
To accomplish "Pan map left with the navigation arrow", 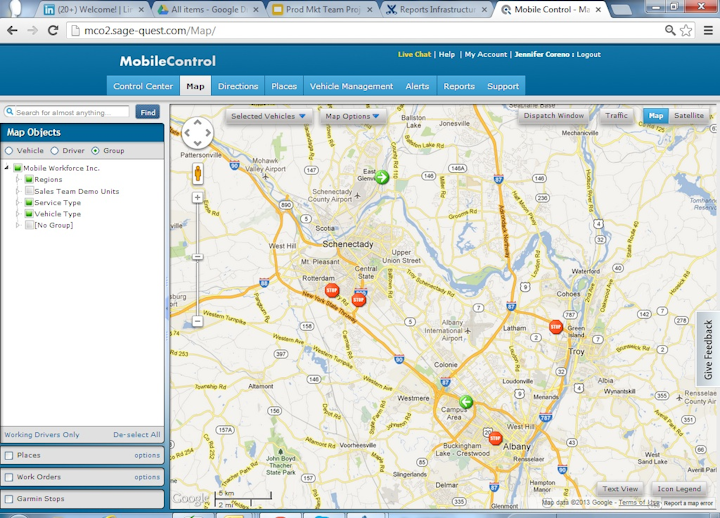I will (x=187, y=133).
